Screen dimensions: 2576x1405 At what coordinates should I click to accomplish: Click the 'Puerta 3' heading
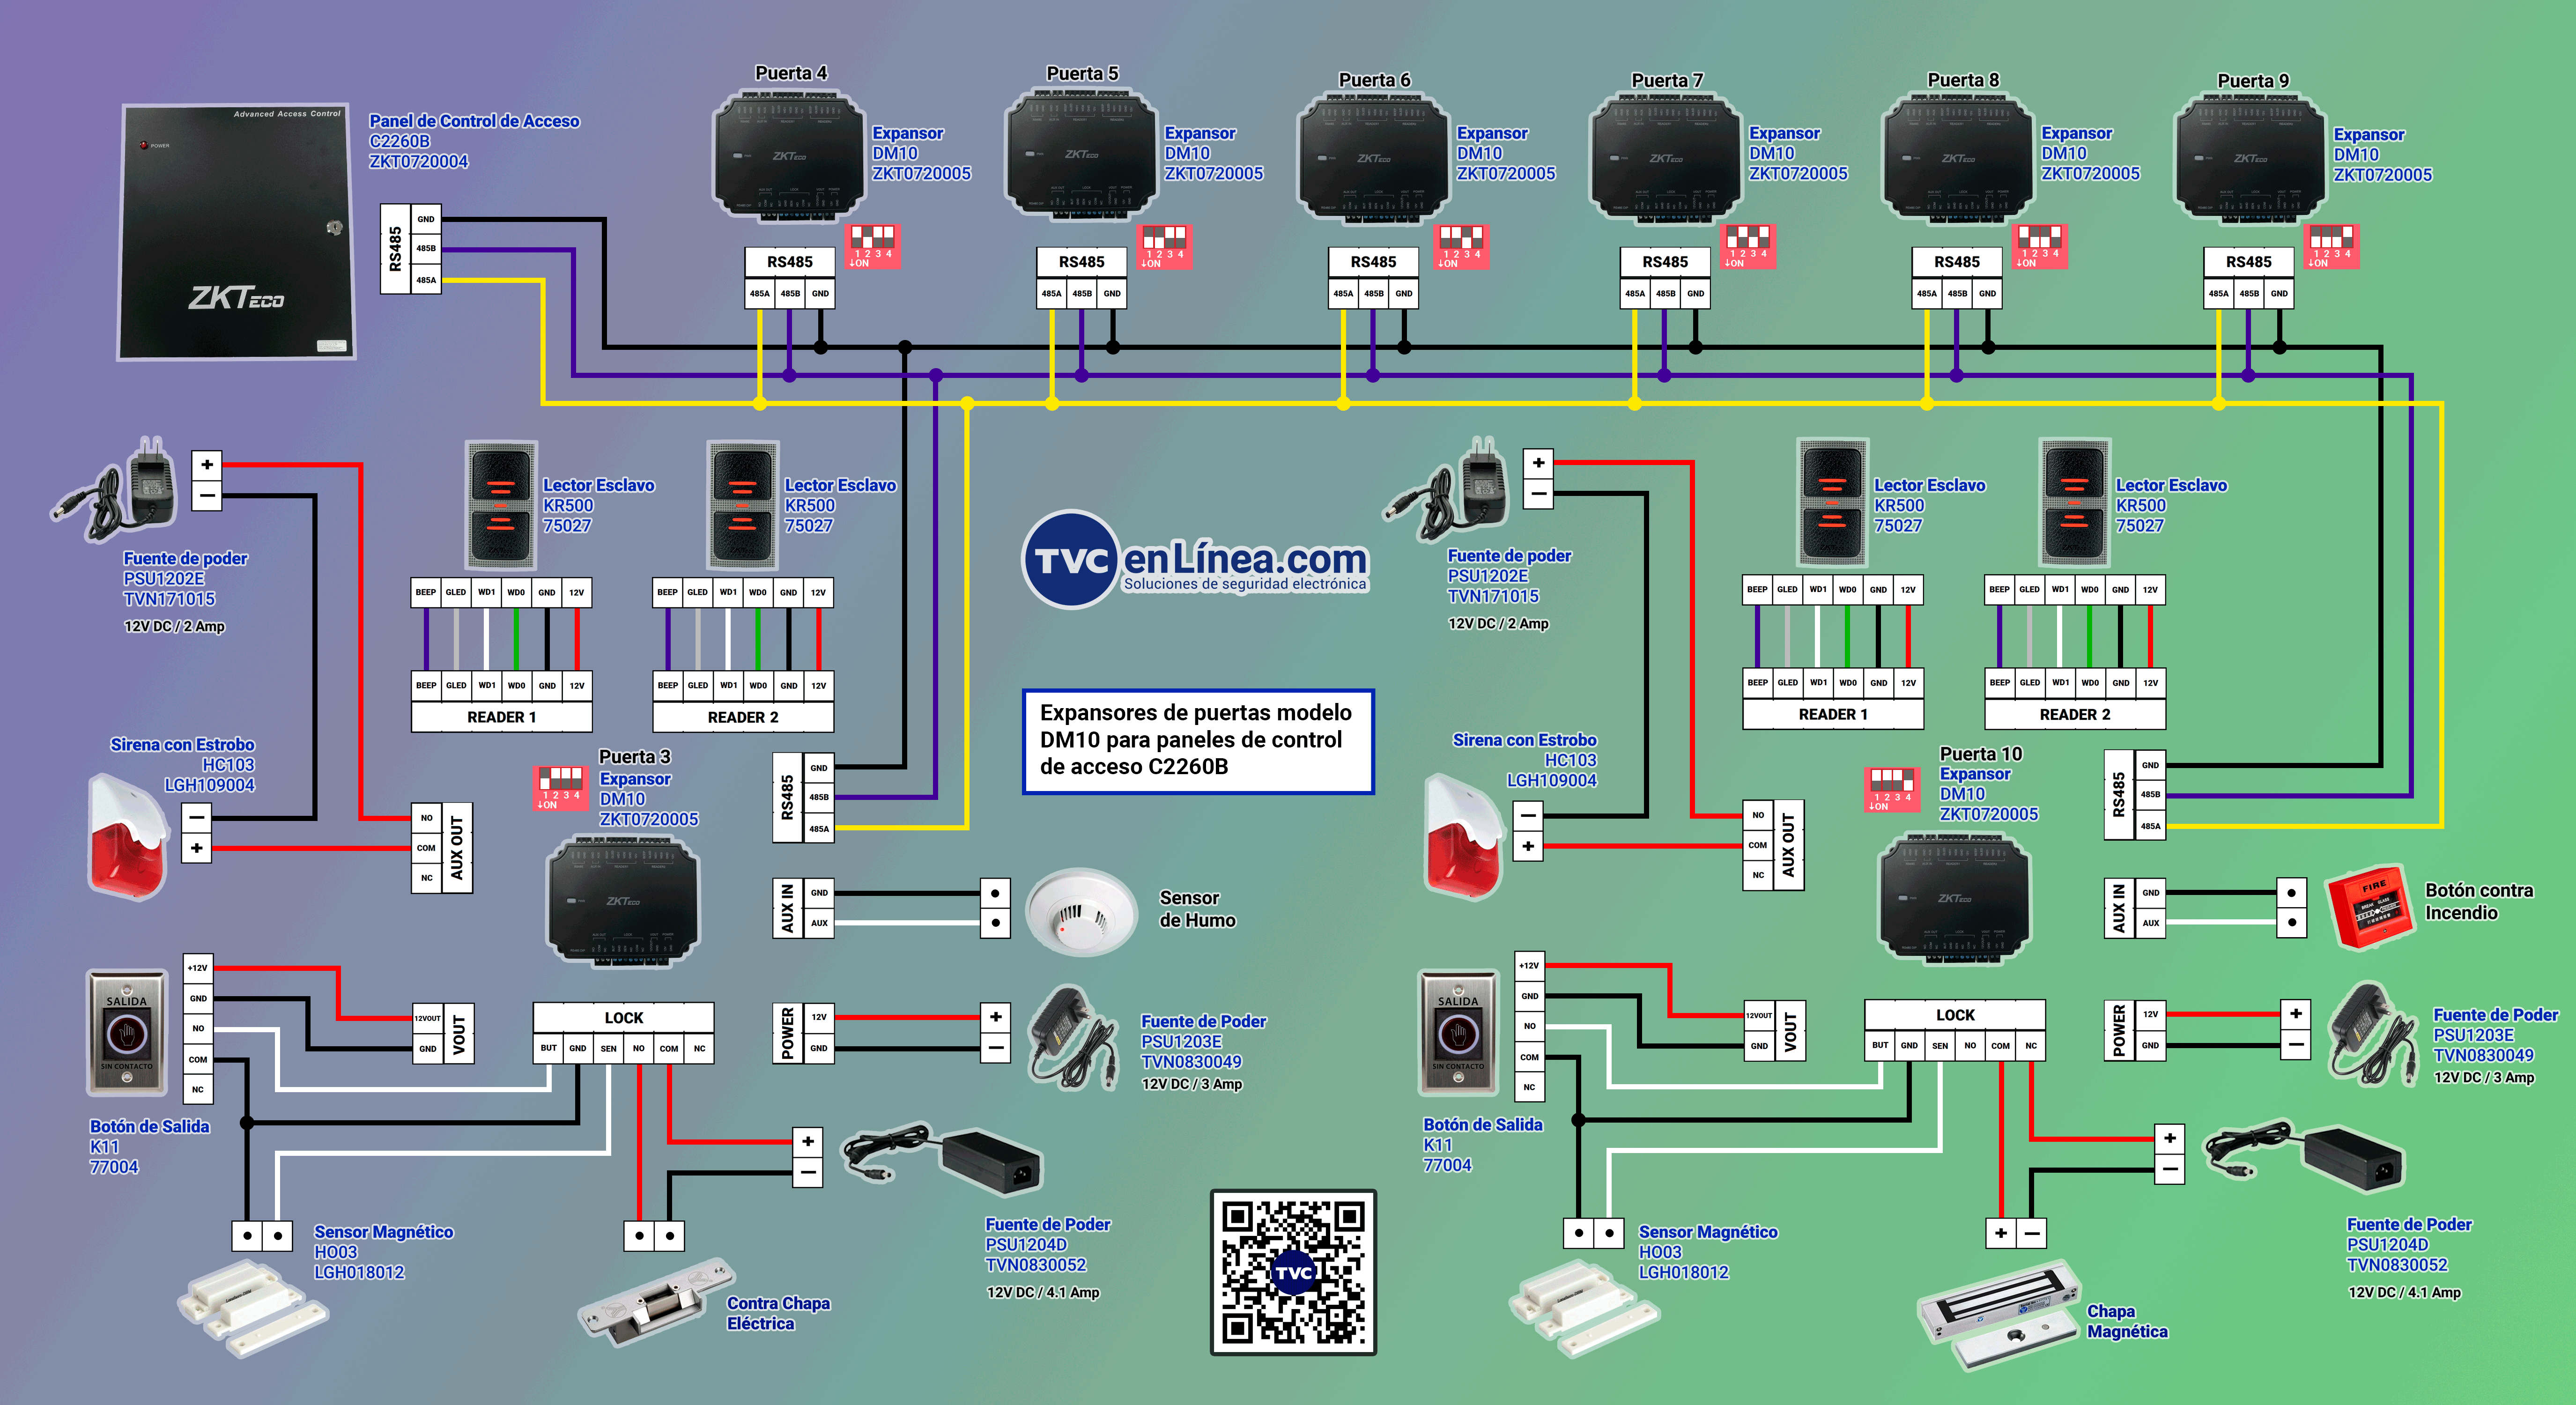635,757
